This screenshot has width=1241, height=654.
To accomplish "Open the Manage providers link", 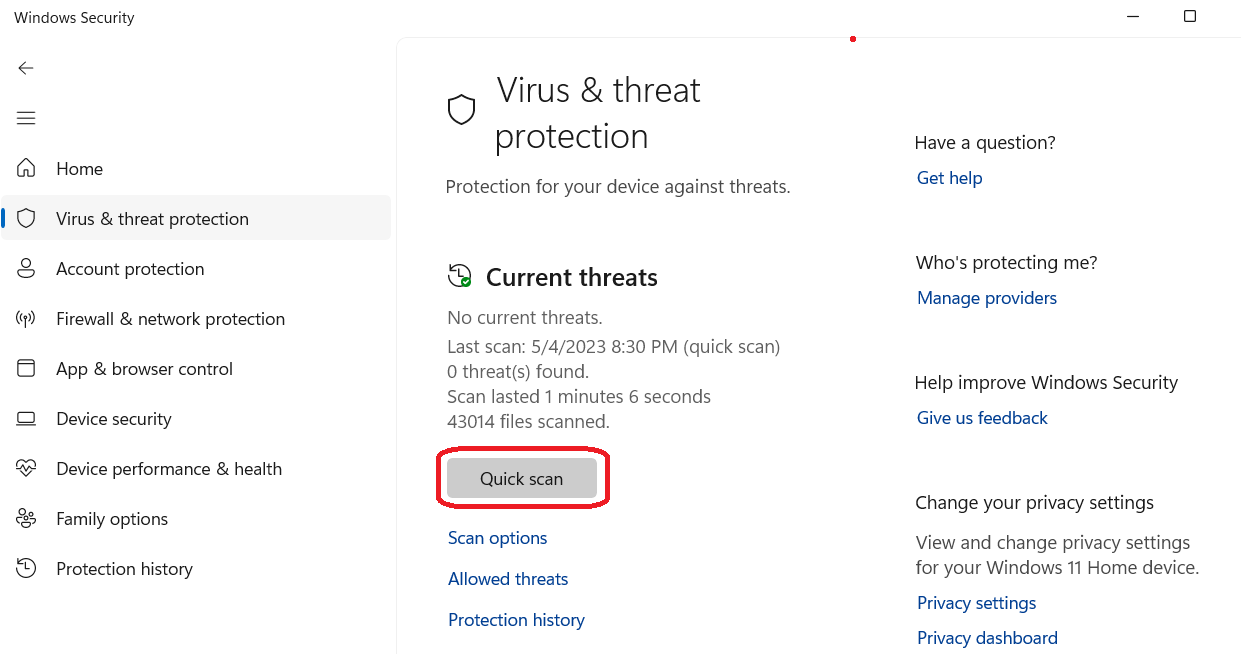I will 987,298.
